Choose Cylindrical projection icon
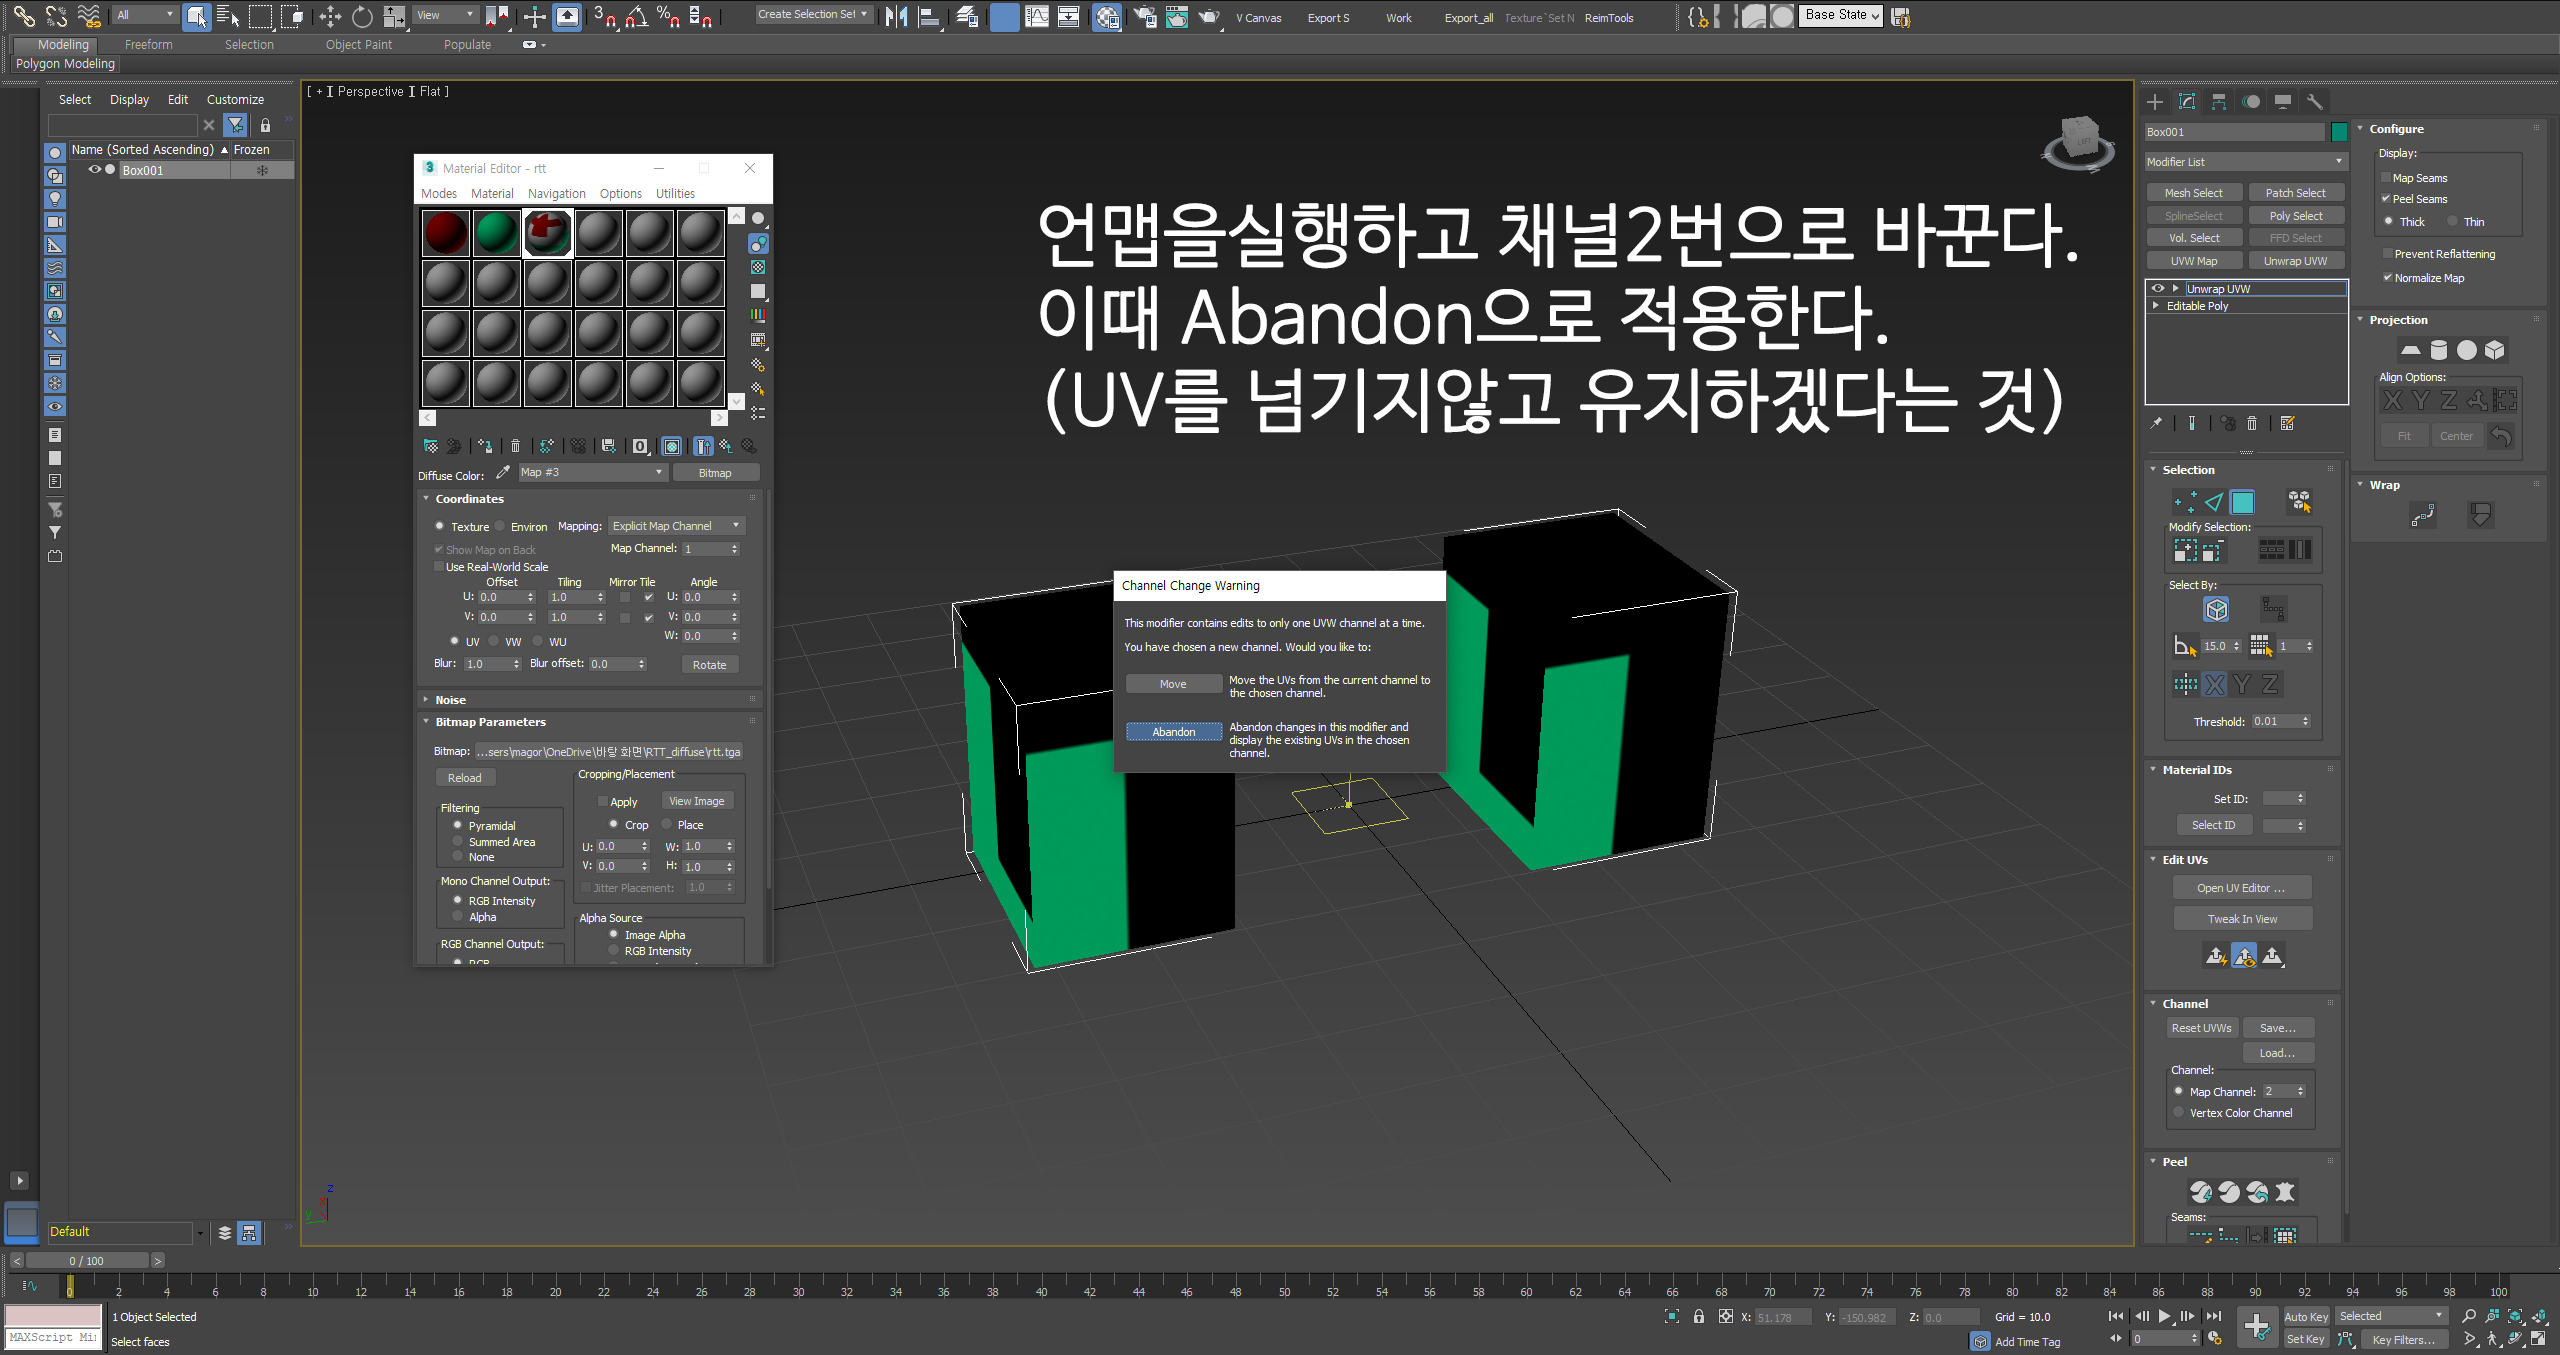The image size is (2560, 1355). (2439, 350)
